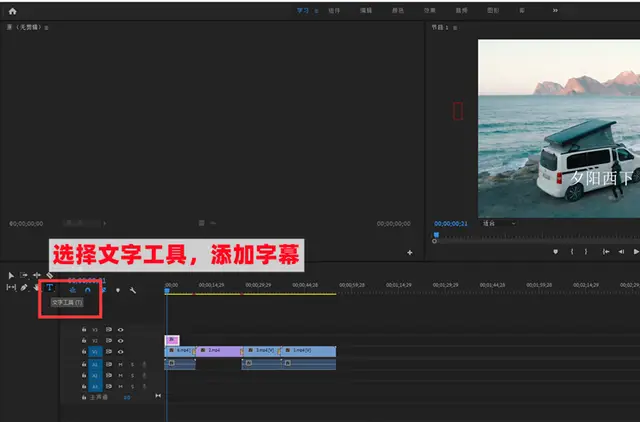Image resolution: width=640 pixels, height=422 pixels.
Task: Open the 学习 workspace menu icon
Action: coord(316,11)
